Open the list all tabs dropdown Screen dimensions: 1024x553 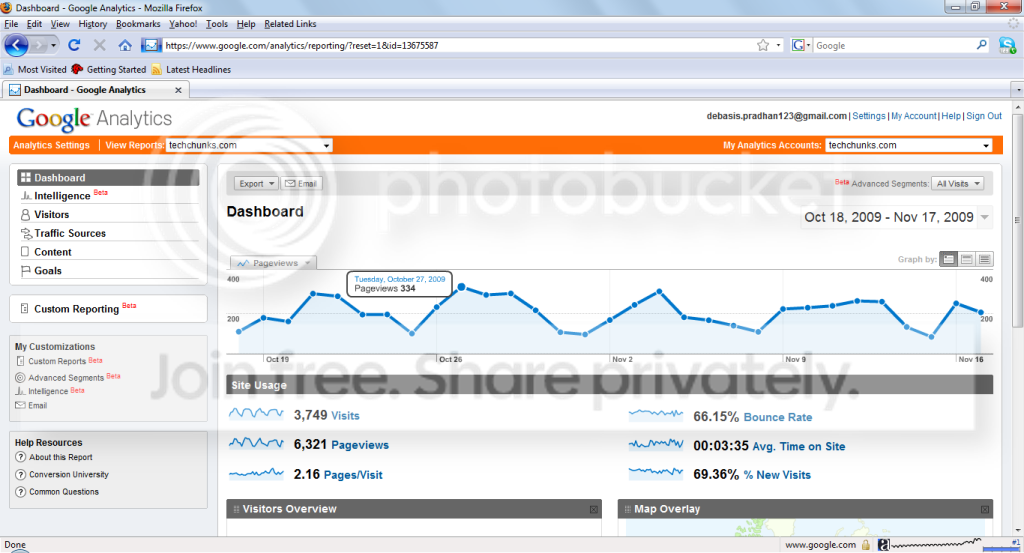point(1017,89)
